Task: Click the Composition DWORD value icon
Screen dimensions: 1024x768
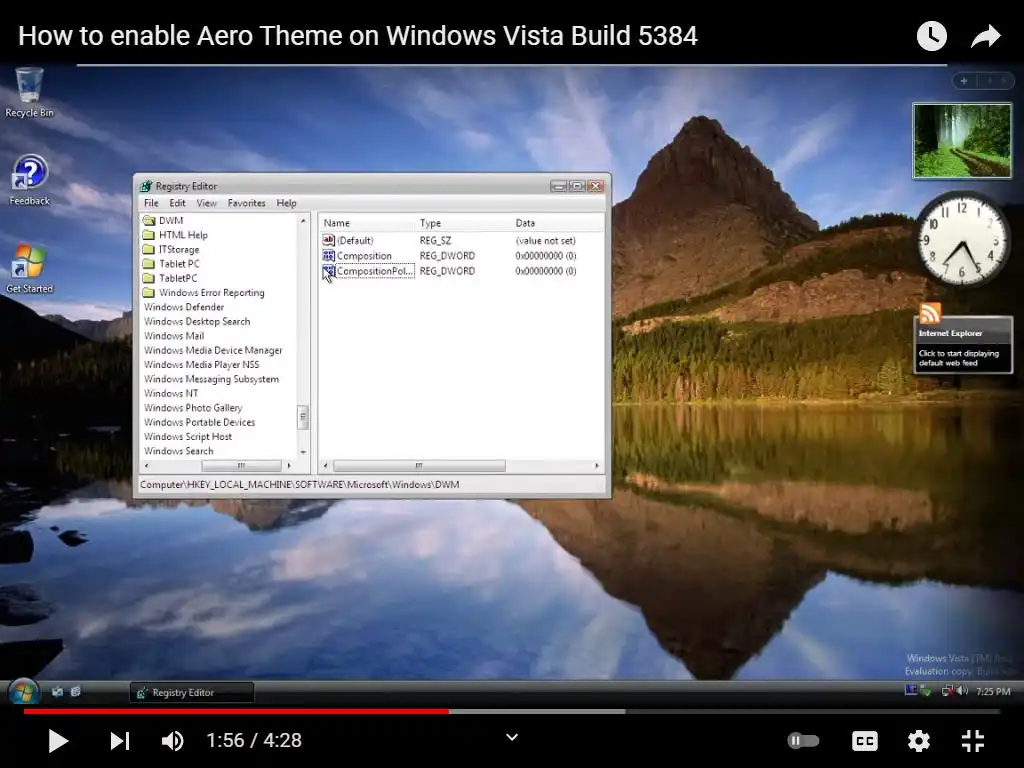Action: 328,256
